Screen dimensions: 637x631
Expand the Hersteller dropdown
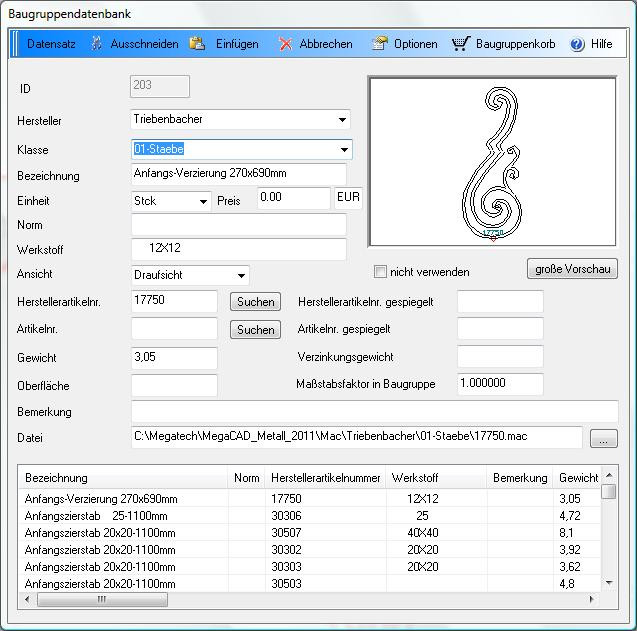pos(343,120)
